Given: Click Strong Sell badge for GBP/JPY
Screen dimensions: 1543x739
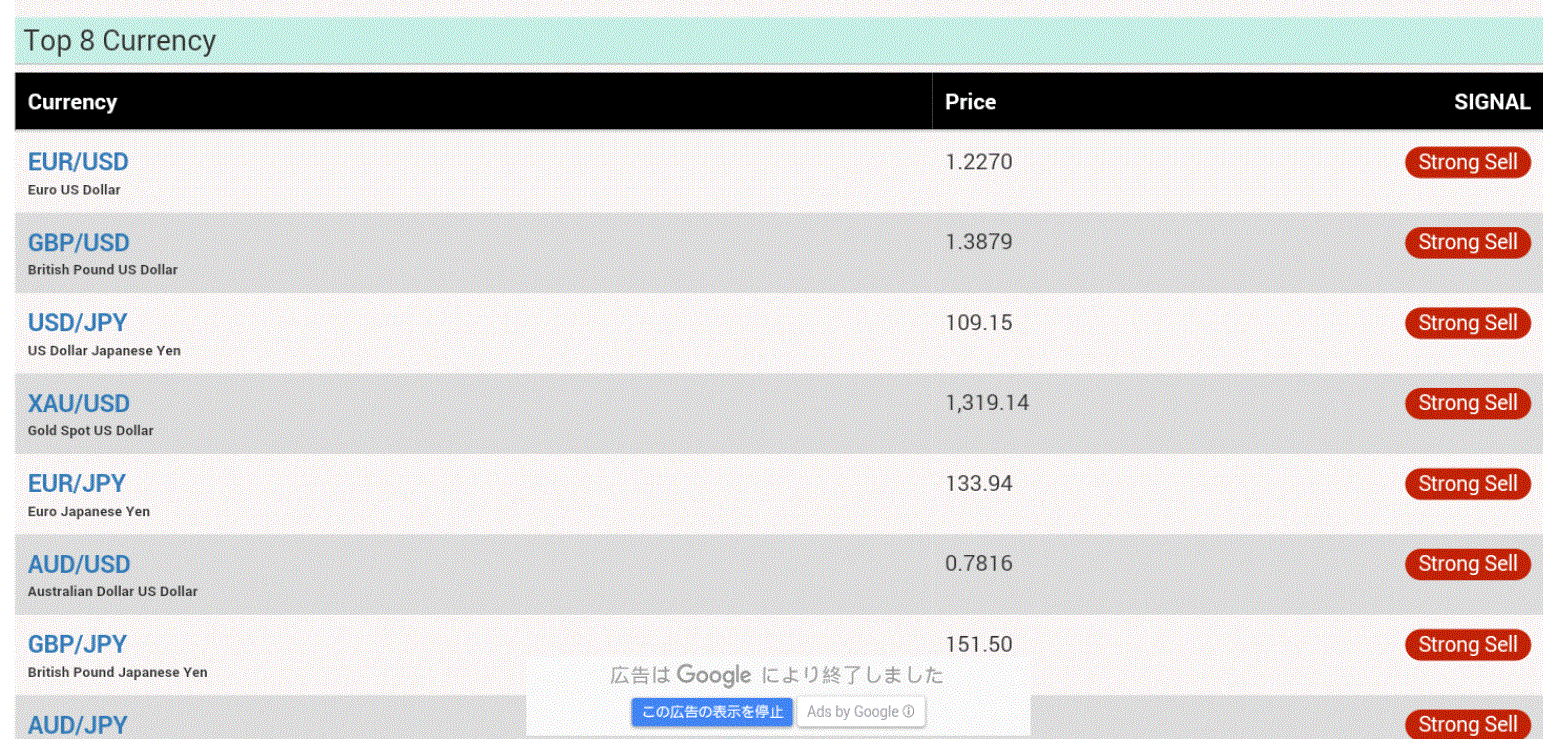Looking at the screenshot, I should coord(1467,645).
